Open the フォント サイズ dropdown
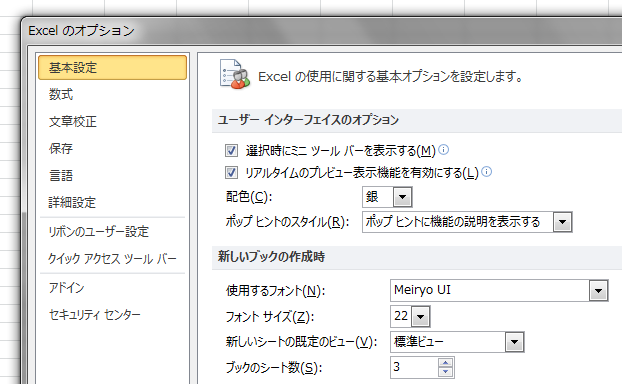Viewport: 622px width, 384px height. click(x=420, y=317)
